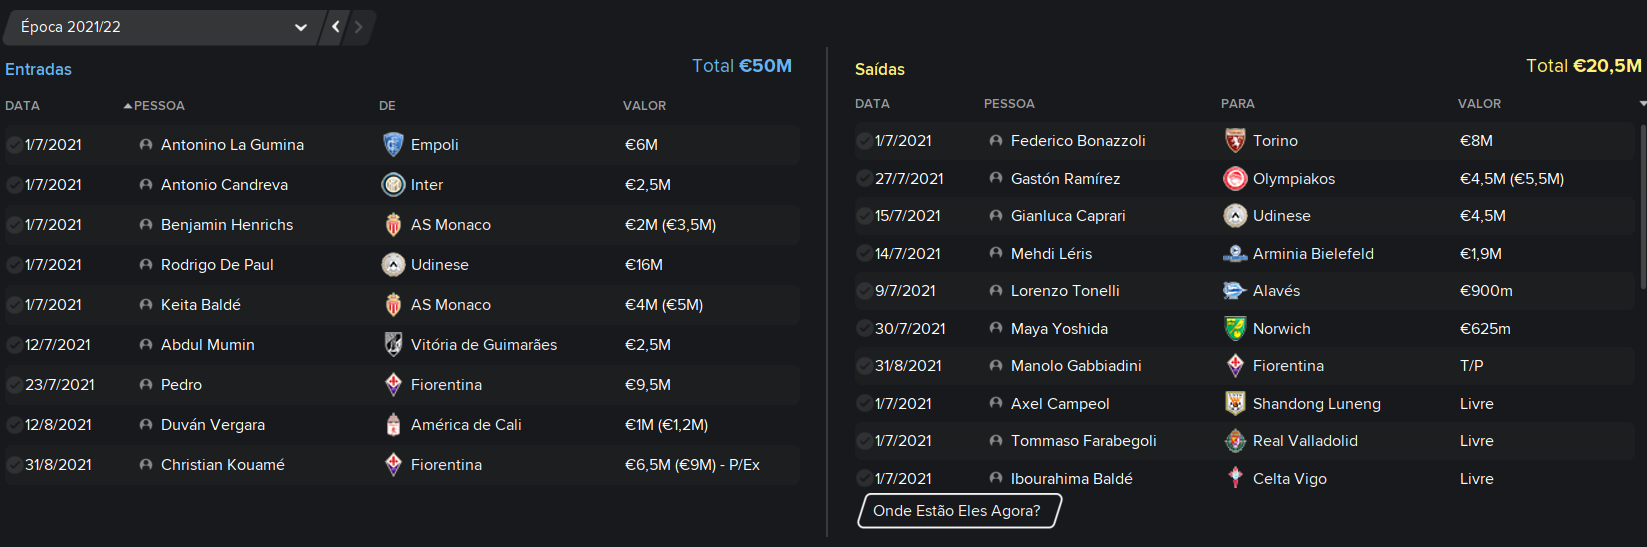Toggle the check circle for Christian Kouamé row
1647x547 pixels.
(14, 465)
